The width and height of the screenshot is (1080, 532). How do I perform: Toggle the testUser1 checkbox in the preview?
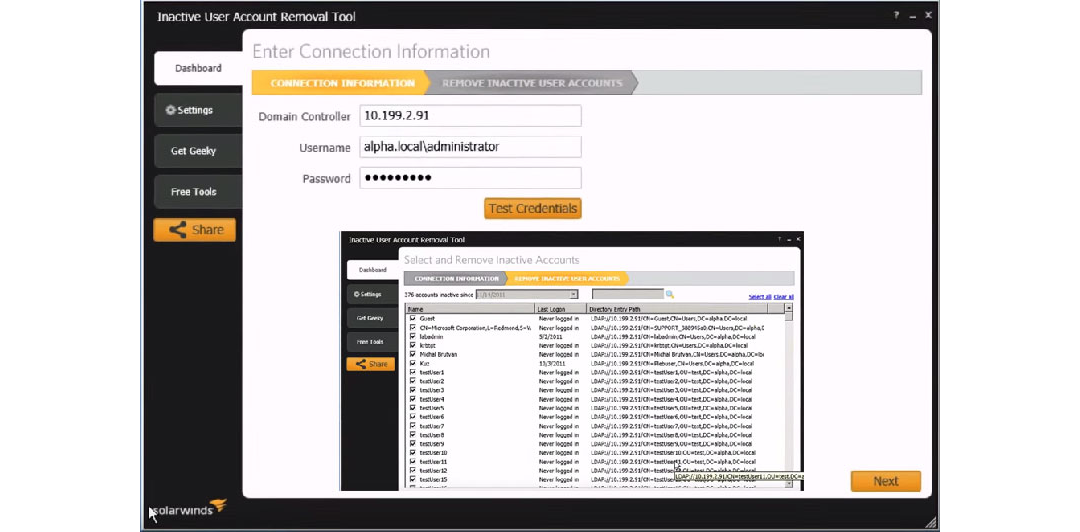(413, 372)
